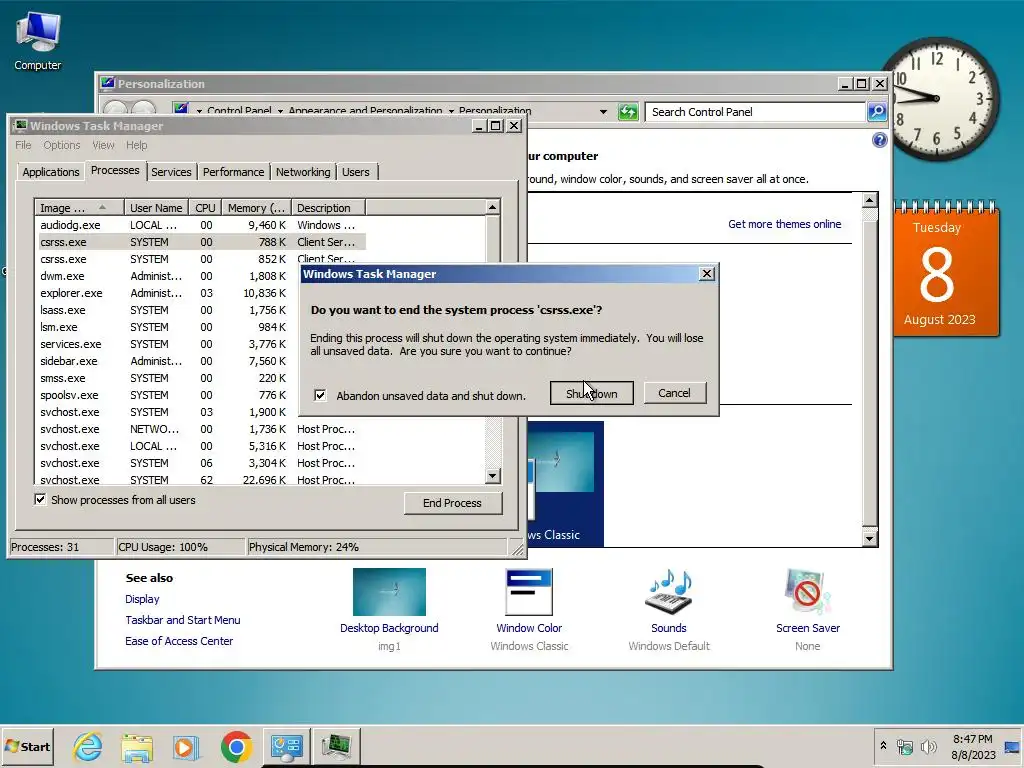This screenshot has width=1024, height=768.
Task: Click the analog clock gadget
Action: 938,99
